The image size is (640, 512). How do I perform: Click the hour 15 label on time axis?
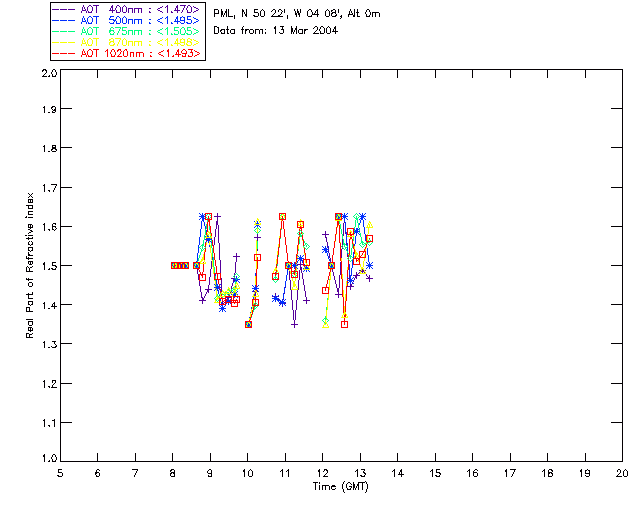pyautogui.click(x=435, y=473)
